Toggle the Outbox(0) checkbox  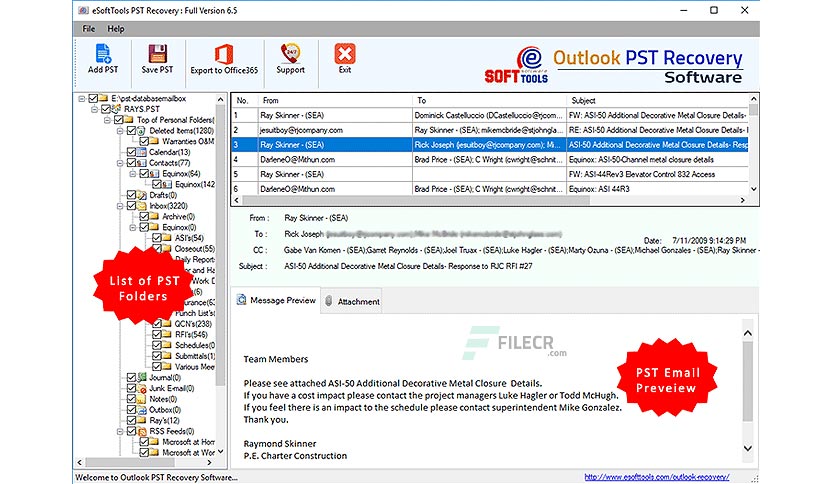click(x=131, y=410)
